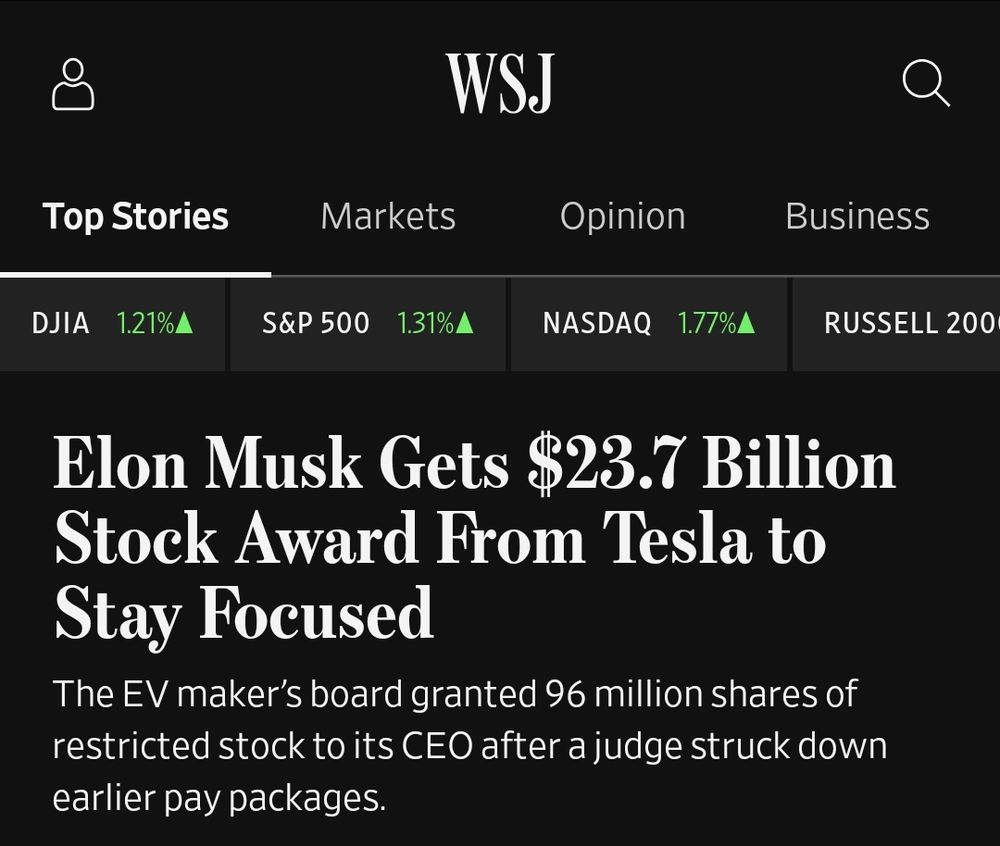Tap the NASDAQ green triangle icon
The height and width of the screenshot is (846, 1000).
pyautogui.click(x=745, y=323)
